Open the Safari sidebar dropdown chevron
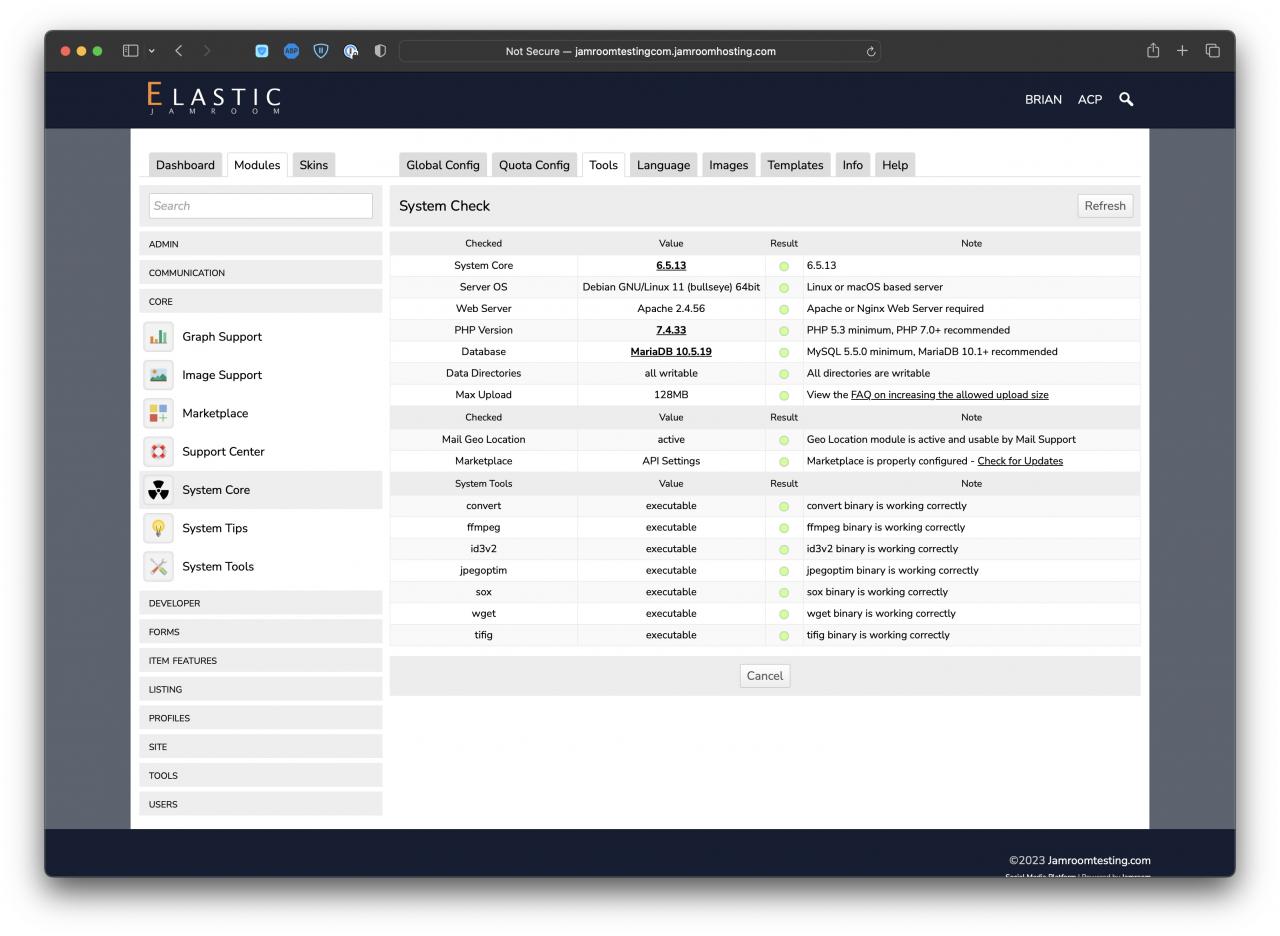 click(x=152, y=51)
